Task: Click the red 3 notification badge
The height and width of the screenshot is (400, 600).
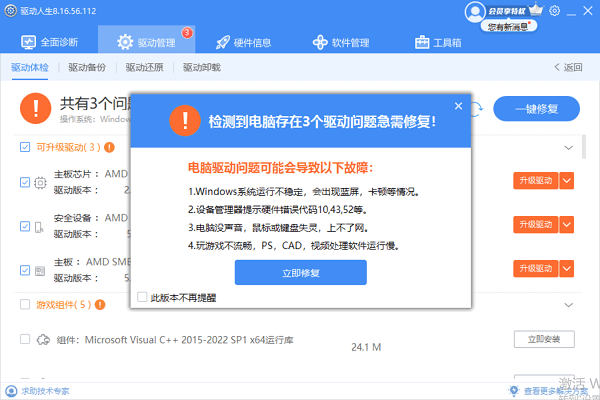Action: (187, 33)
